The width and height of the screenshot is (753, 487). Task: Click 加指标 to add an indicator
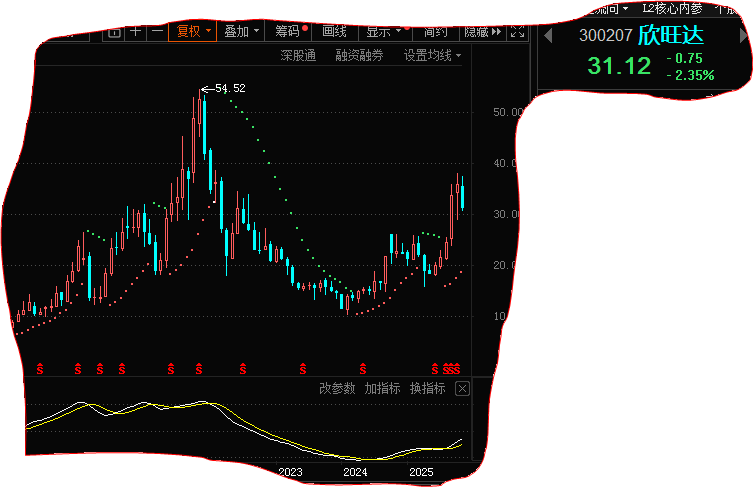tap(382, 388)
